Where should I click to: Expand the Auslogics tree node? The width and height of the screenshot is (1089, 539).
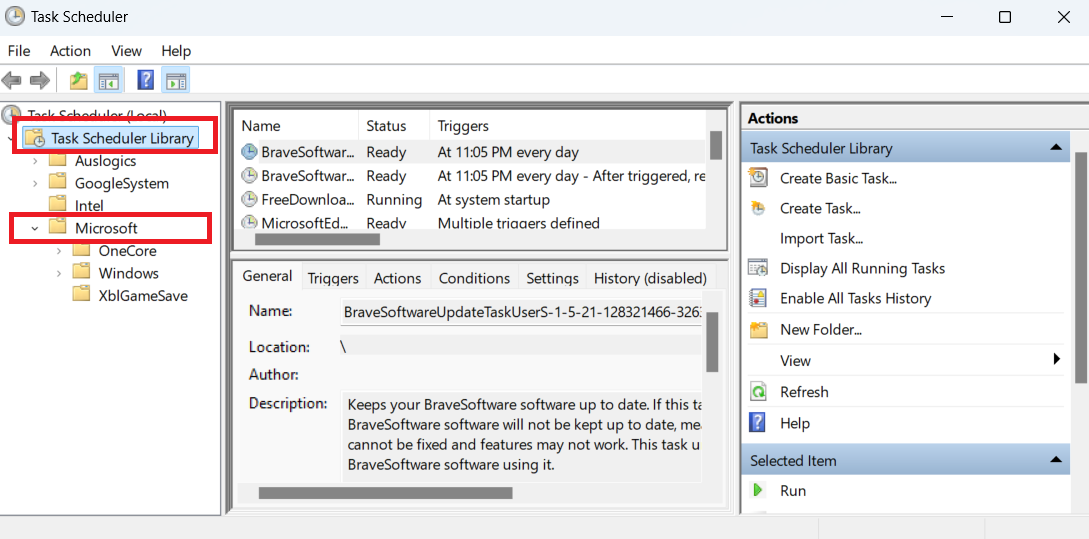(x=35, y=161)
